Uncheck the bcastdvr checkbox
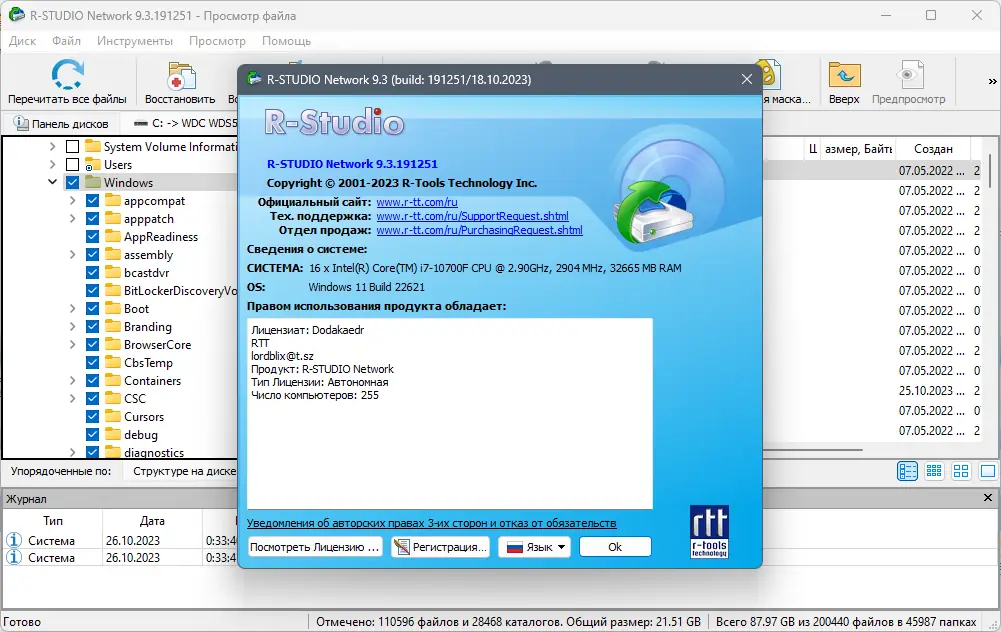1001x632 pixels. tap(92, 273)
